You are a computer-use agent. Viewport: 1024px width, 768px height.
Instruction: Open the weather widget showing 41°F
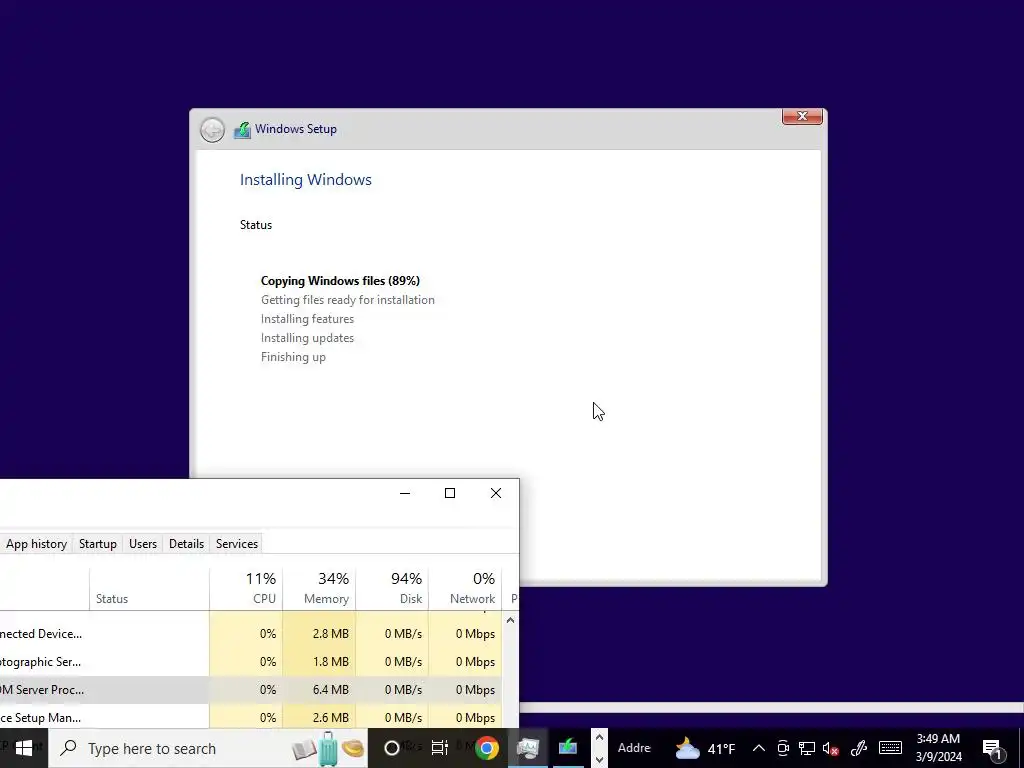tap(705, 748)
